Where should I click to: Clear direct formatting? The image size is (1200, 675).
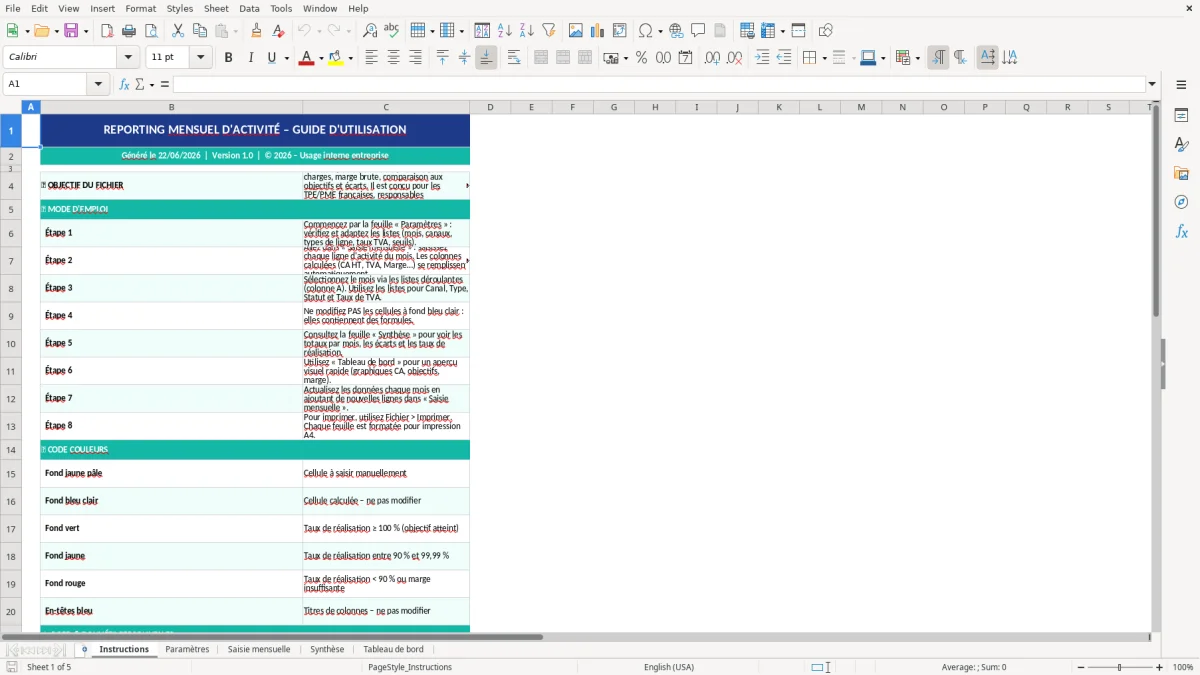pyautogui.click(x=279, y=31)
